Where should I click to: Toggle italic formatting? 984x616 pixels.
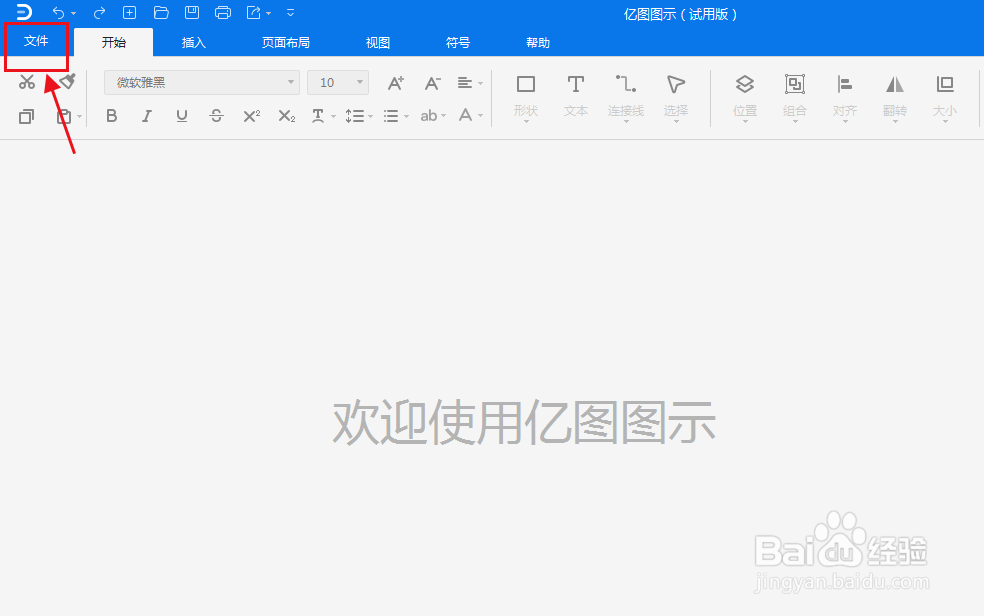[x=146, y=115]
